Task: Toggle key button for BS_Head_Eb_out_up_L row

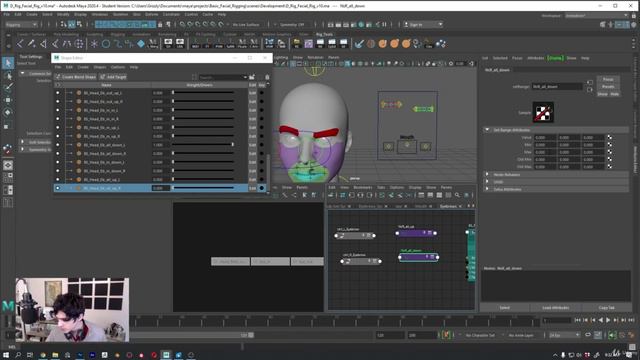Action: 262,93
